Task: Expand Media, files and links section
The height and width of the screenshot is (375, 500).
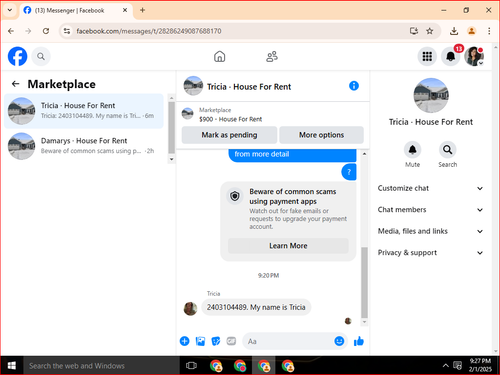Action: click(x=430, y=231)
